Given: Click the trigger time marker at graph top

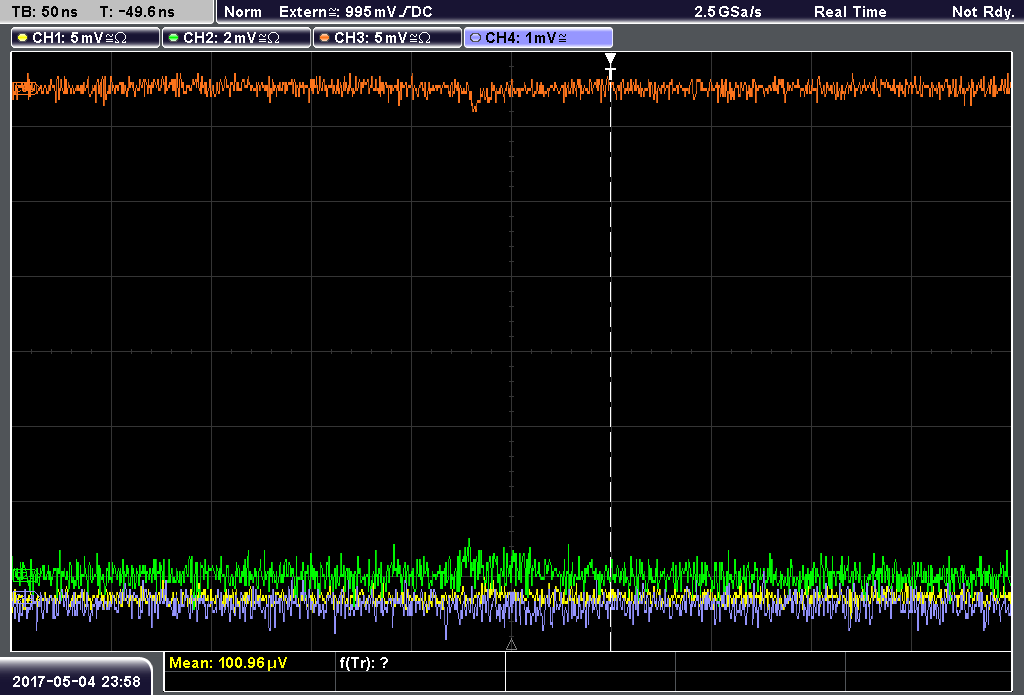Looking at the screenshot, I should coord(610,59).
